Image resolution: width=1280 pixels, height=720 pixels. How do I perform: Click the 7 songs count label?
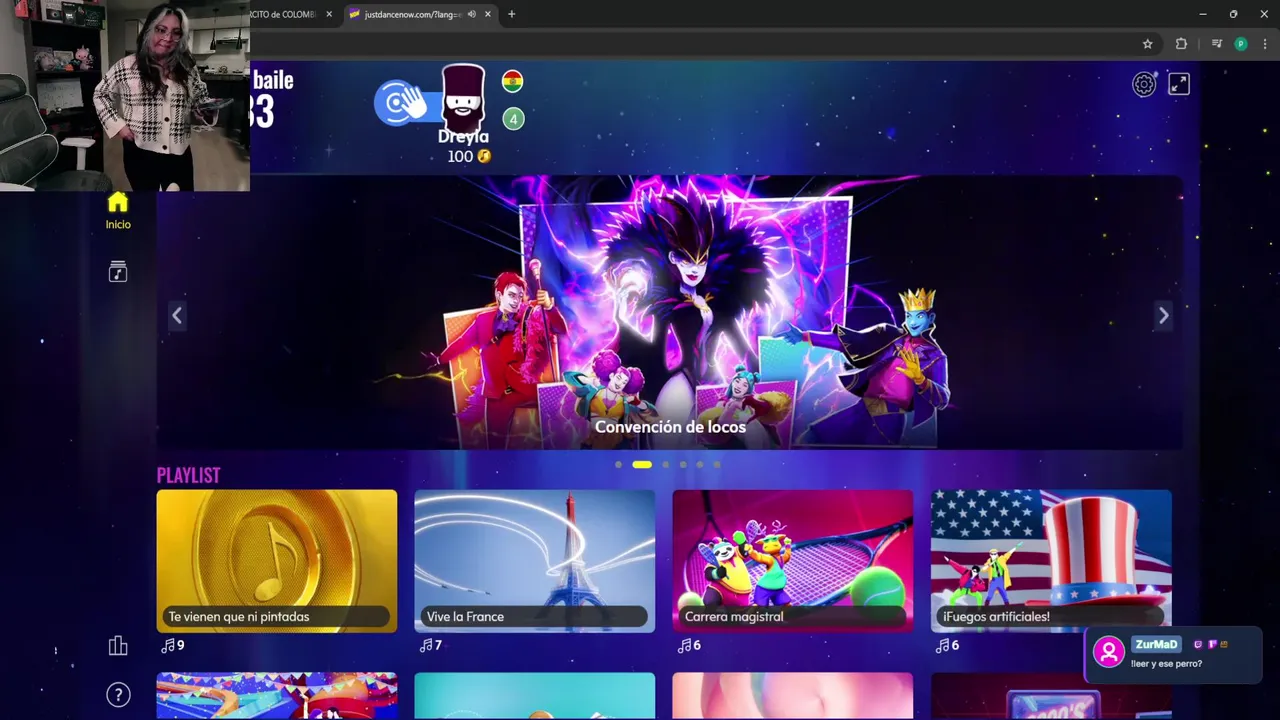click(431, 646)
